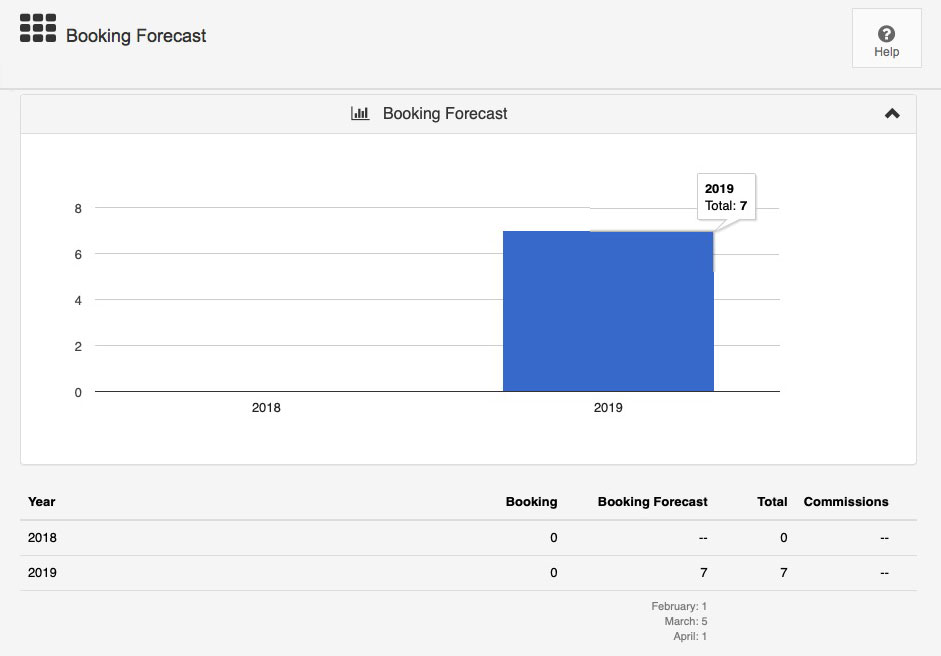Select the 2019 table row
This screenshot has width=941, height=656.
click(x=468, y=573)
